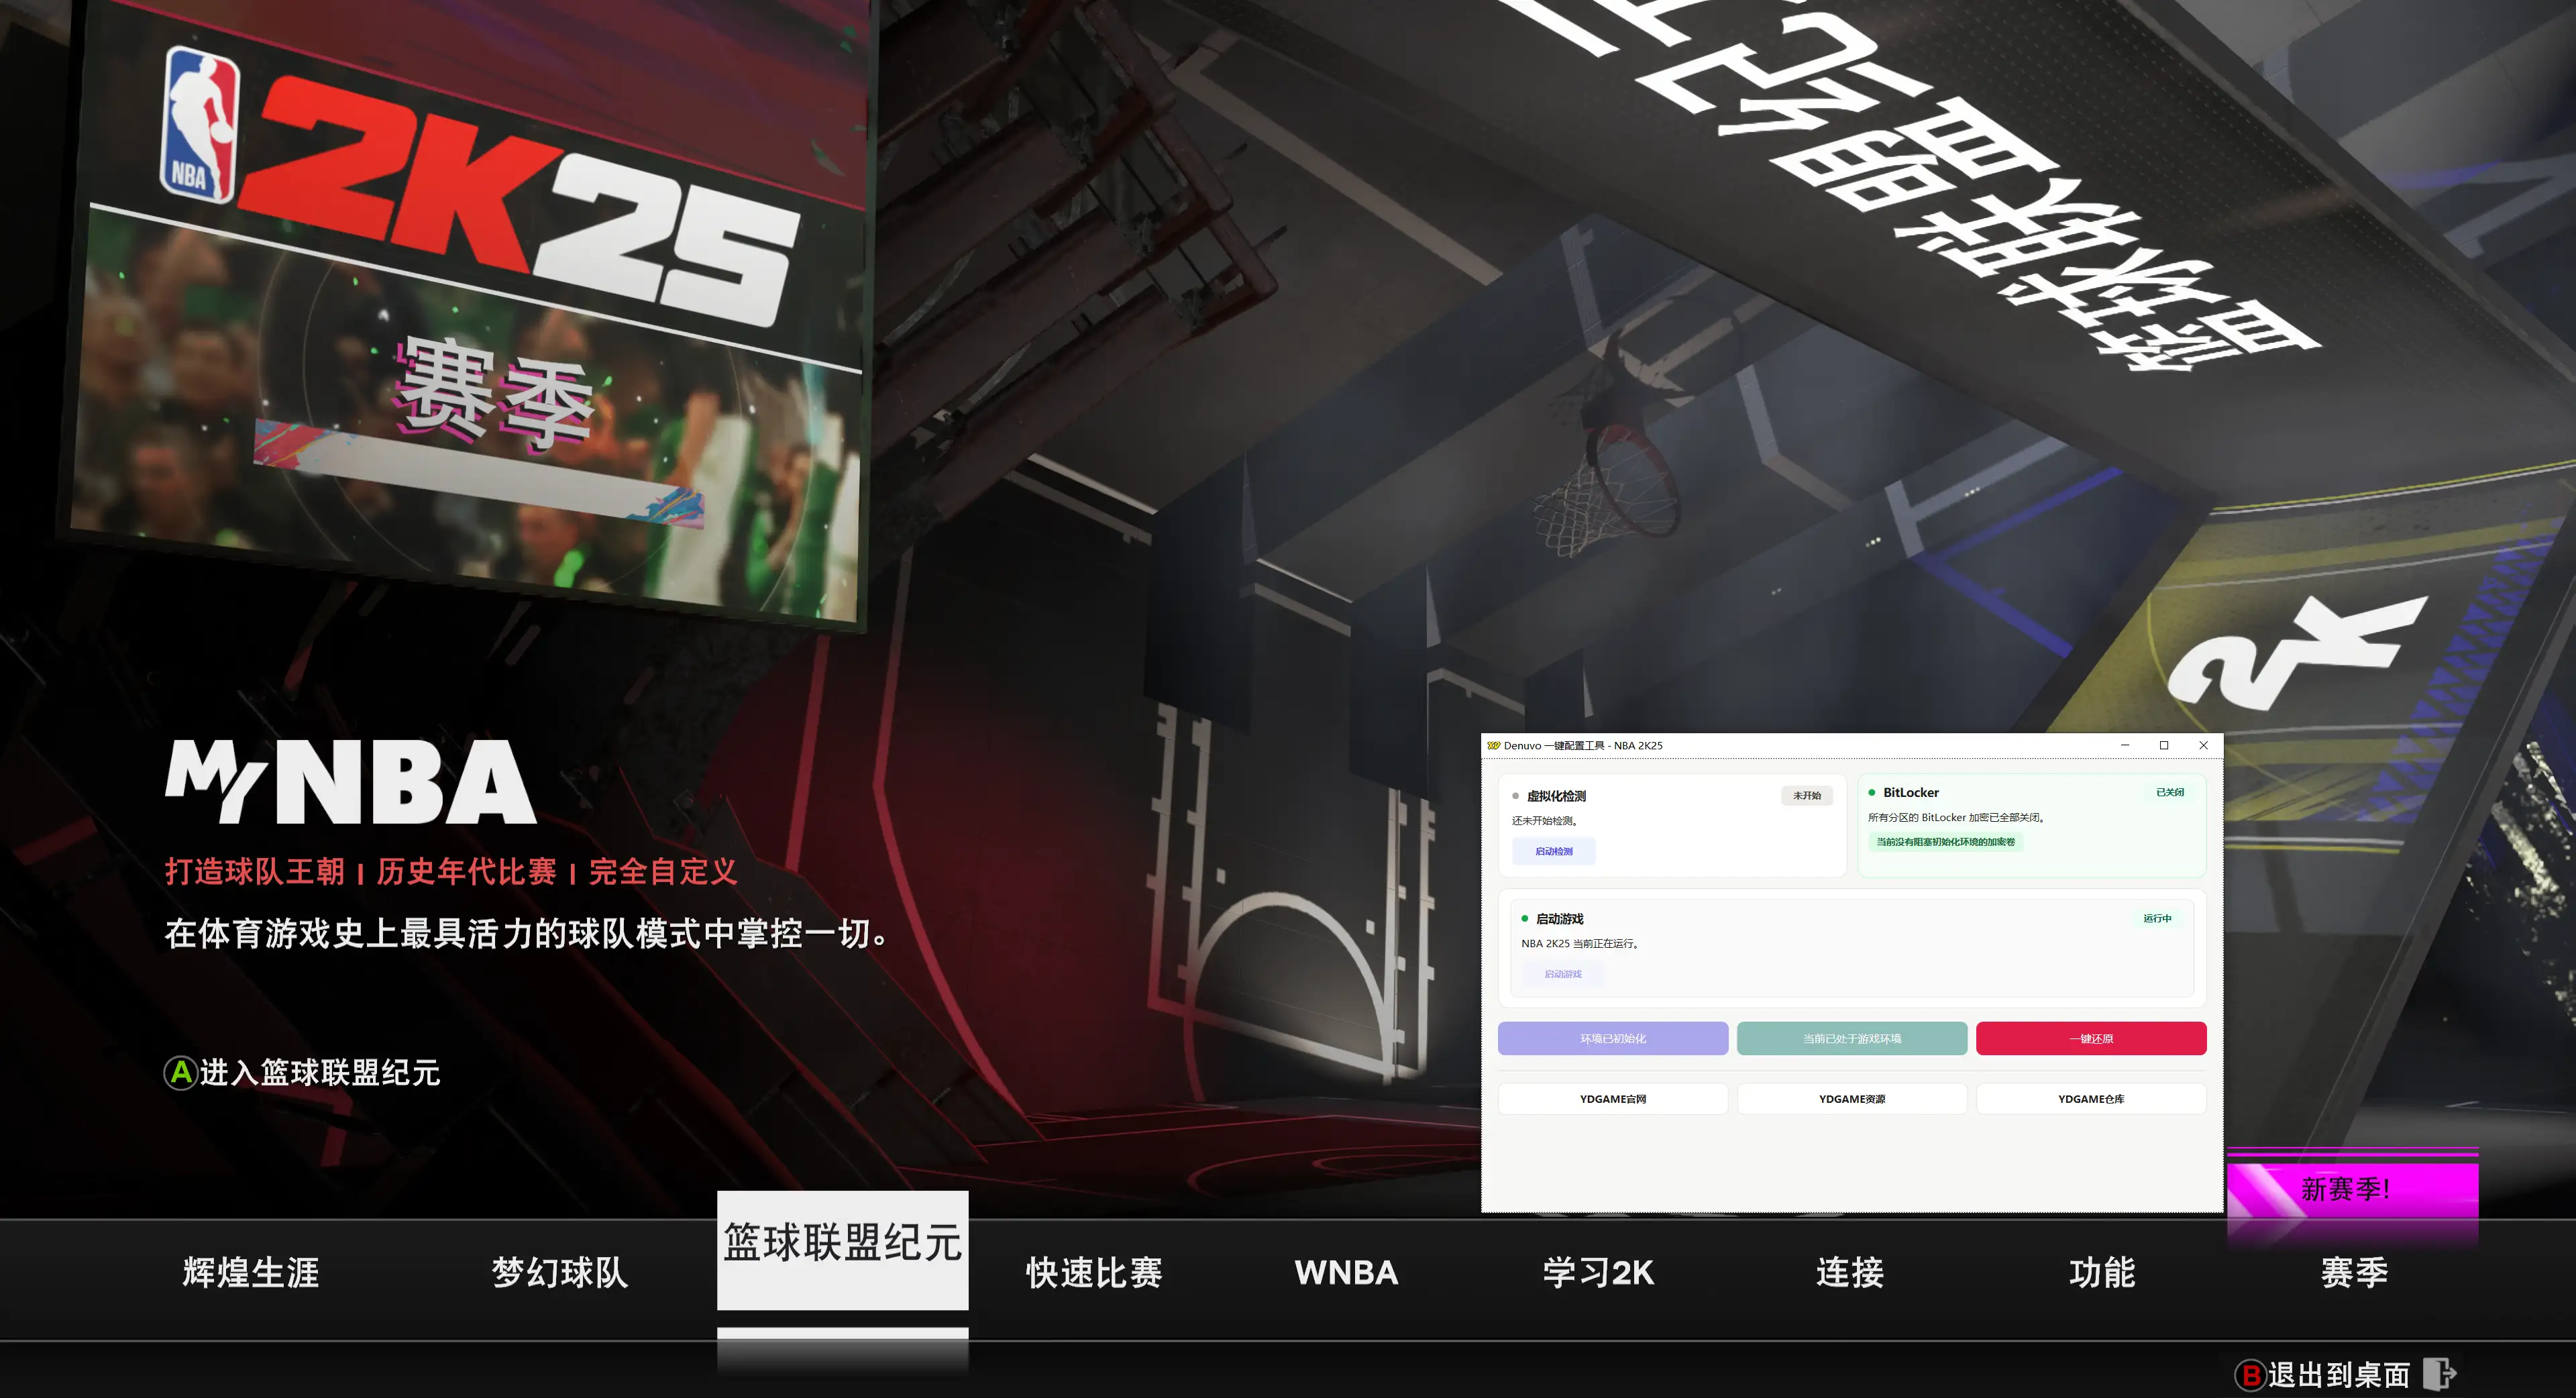Open the 学习2K tab

pyautogui.click(x=1598, y=1273)
